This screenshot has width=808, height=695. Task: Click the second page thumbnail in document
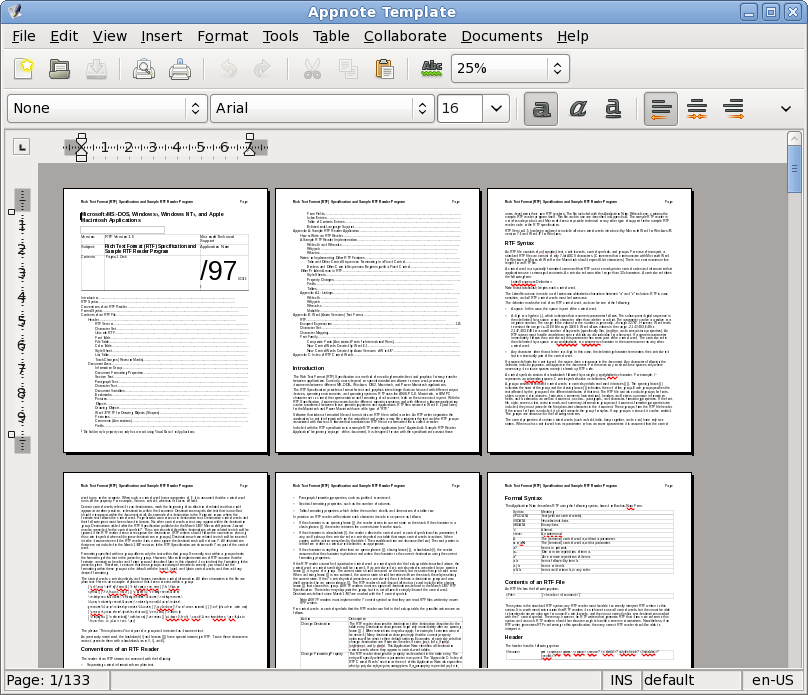[378, 320]
